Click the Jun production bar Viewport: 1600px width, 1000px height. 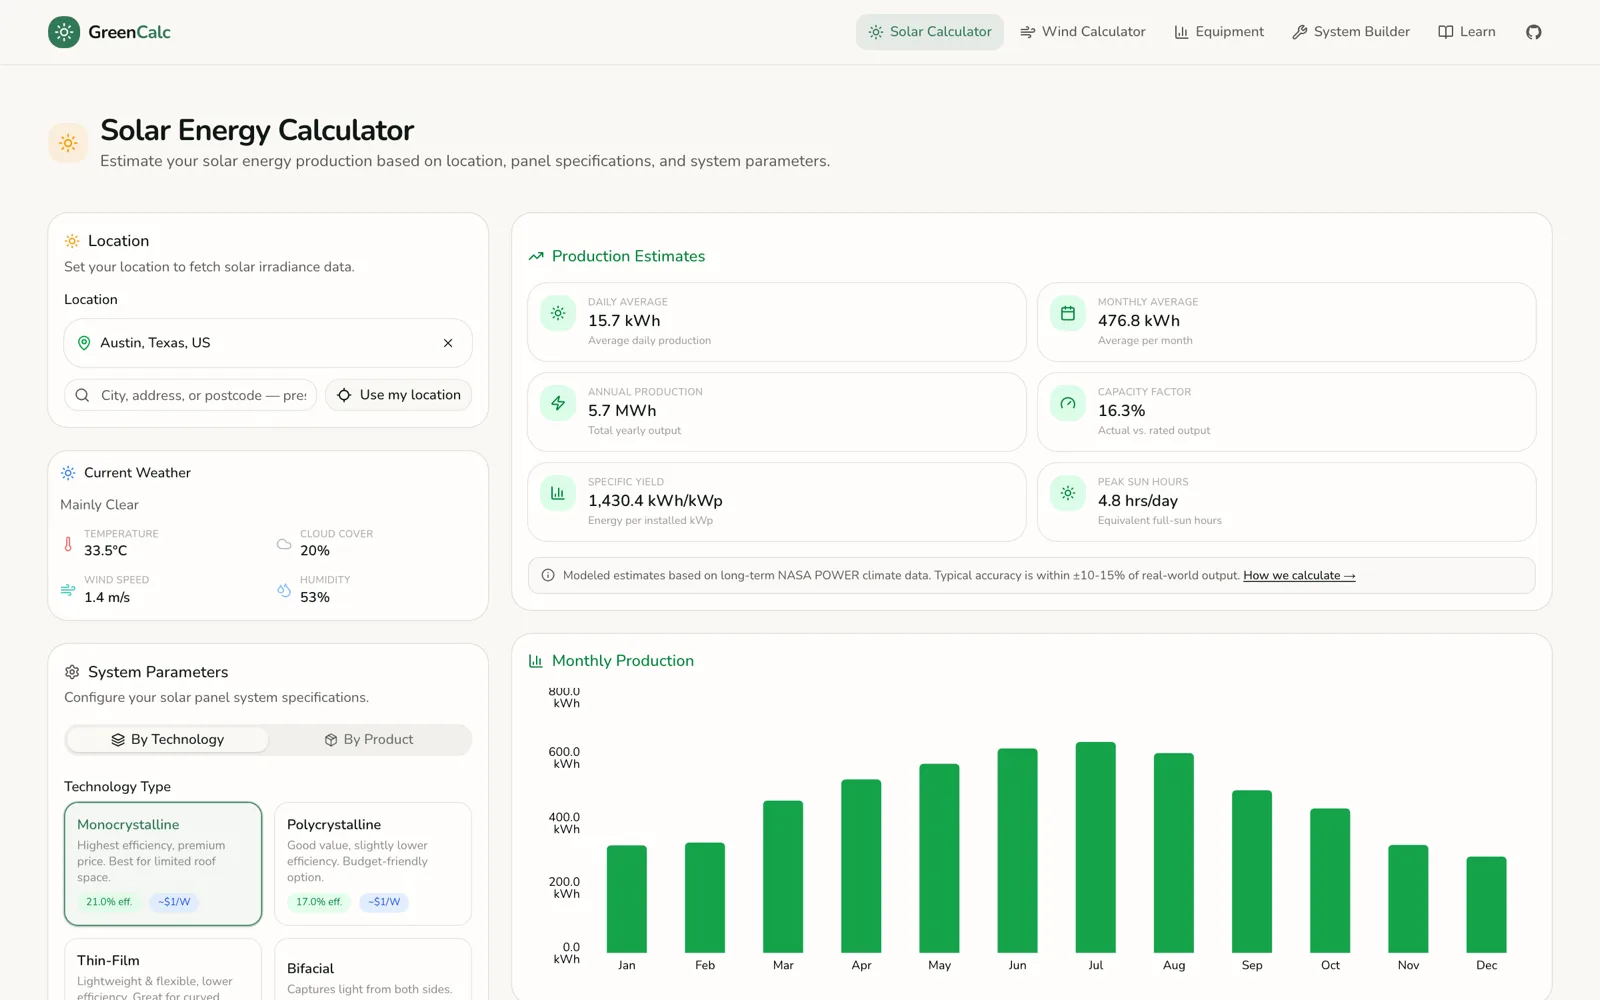coord(1017,851)
